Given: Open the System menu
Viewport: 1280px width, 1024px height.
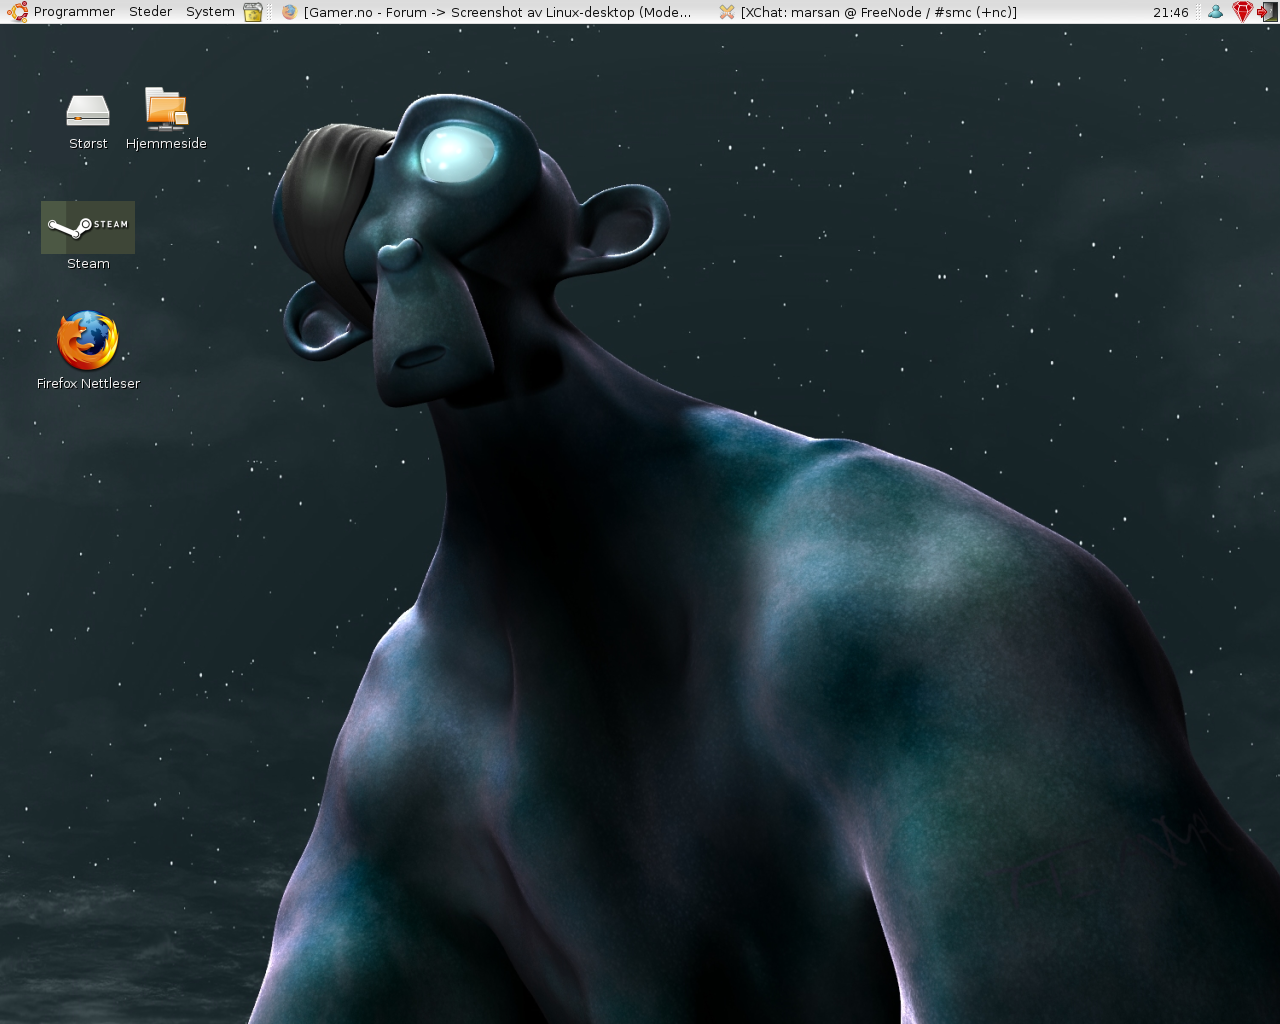Looking at the screenshot, I should [x=210, y=12].
